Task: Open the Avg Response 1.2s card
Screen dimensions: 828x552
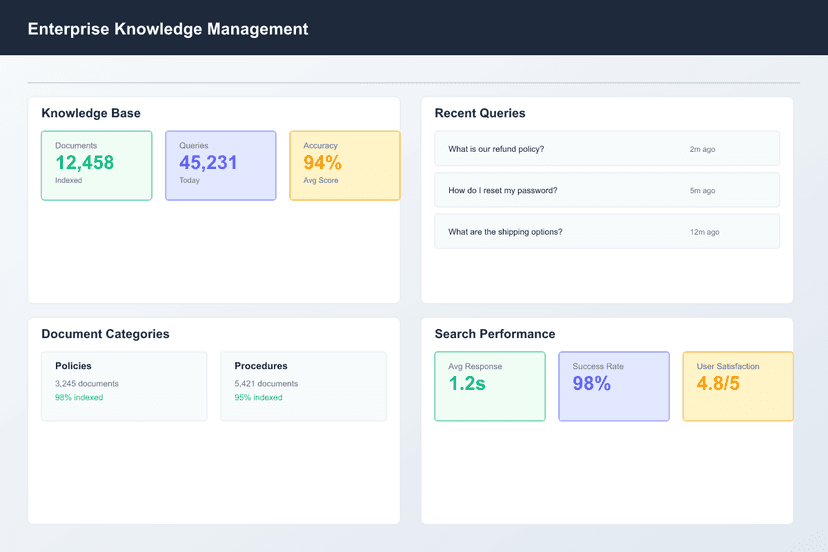Action: (x=490, y=386)
